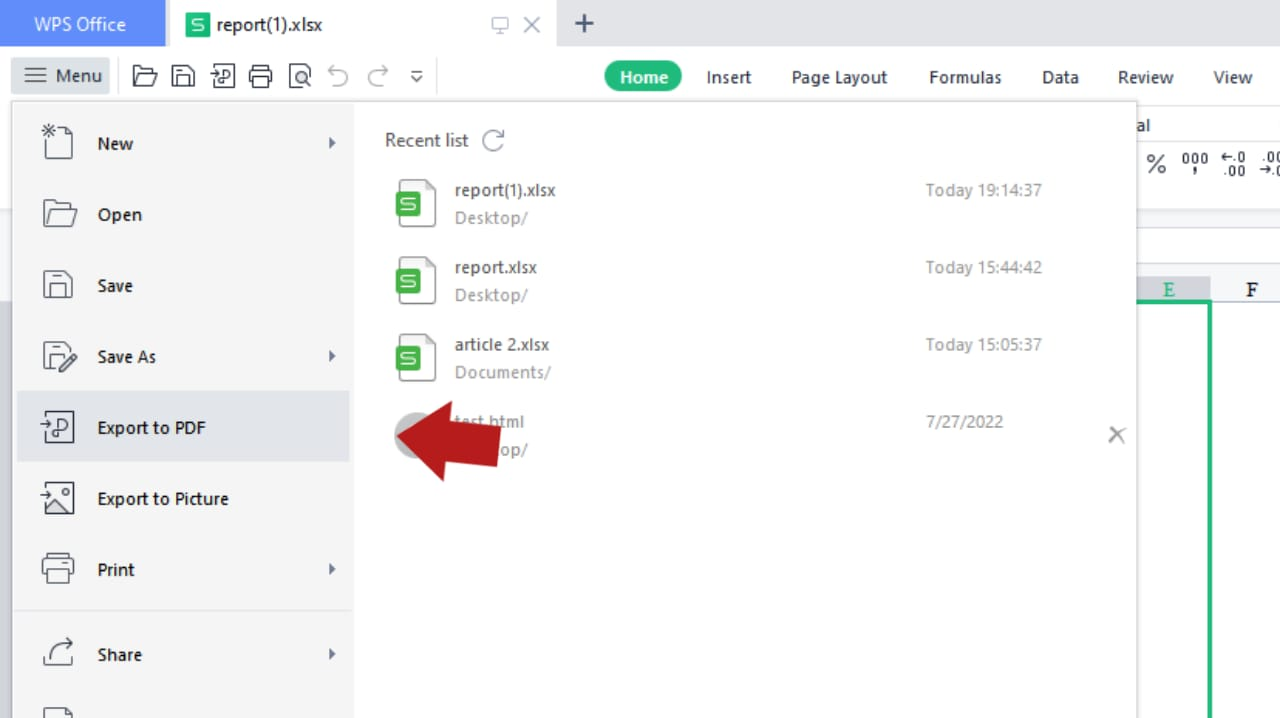Refresh the Recent list

(x=493, y=140)
